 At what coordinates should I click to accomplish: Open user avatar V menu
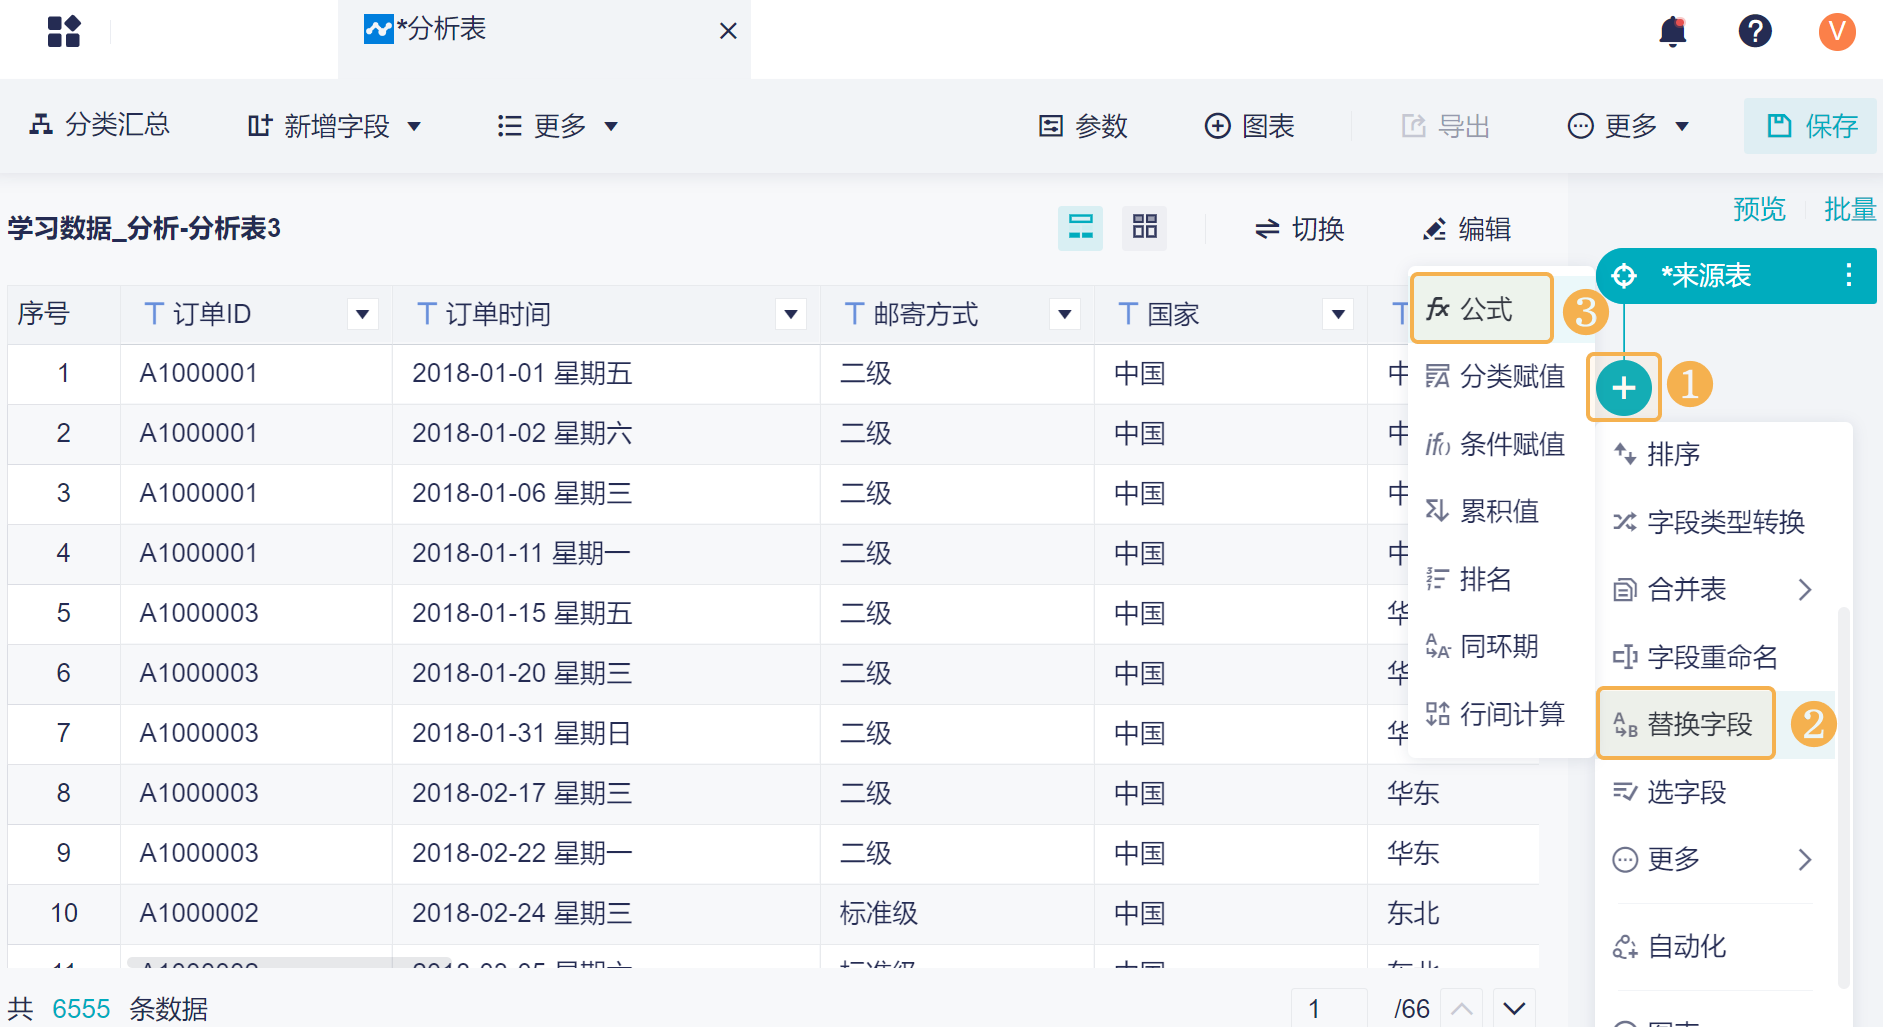pyautogui.click(x=1837, y=31)
